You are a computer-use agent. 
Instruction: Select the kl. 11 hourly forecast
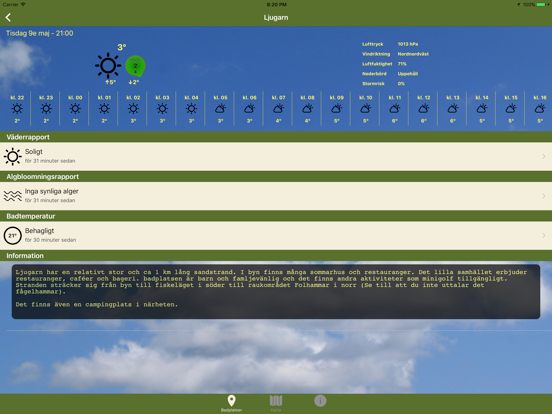click(395, 109)
